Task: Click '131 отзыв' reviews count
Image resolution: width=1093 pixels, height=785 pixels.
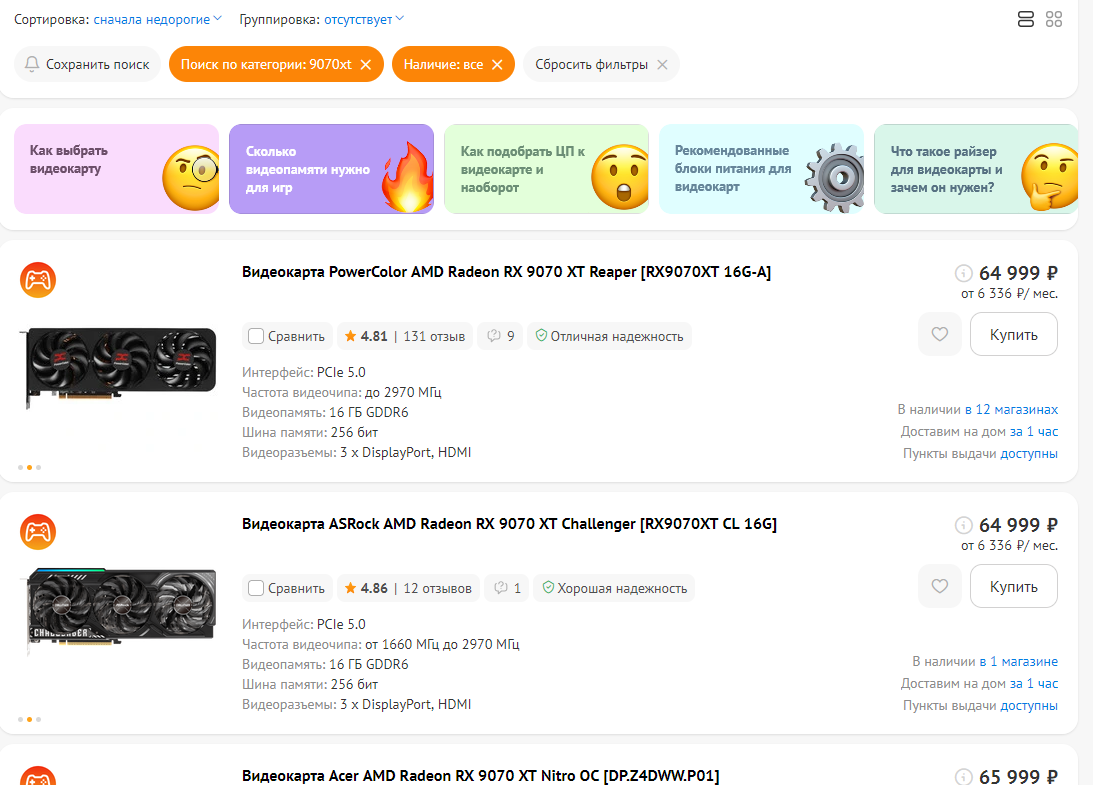Action: pos(434,336)
